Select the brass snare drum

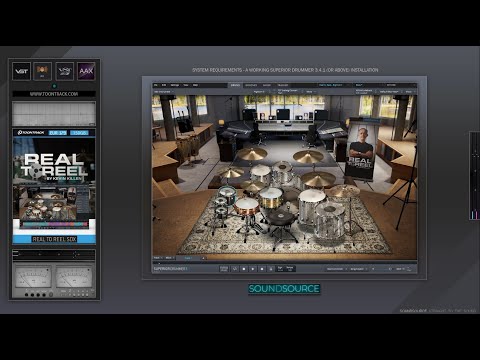point(271,198)
